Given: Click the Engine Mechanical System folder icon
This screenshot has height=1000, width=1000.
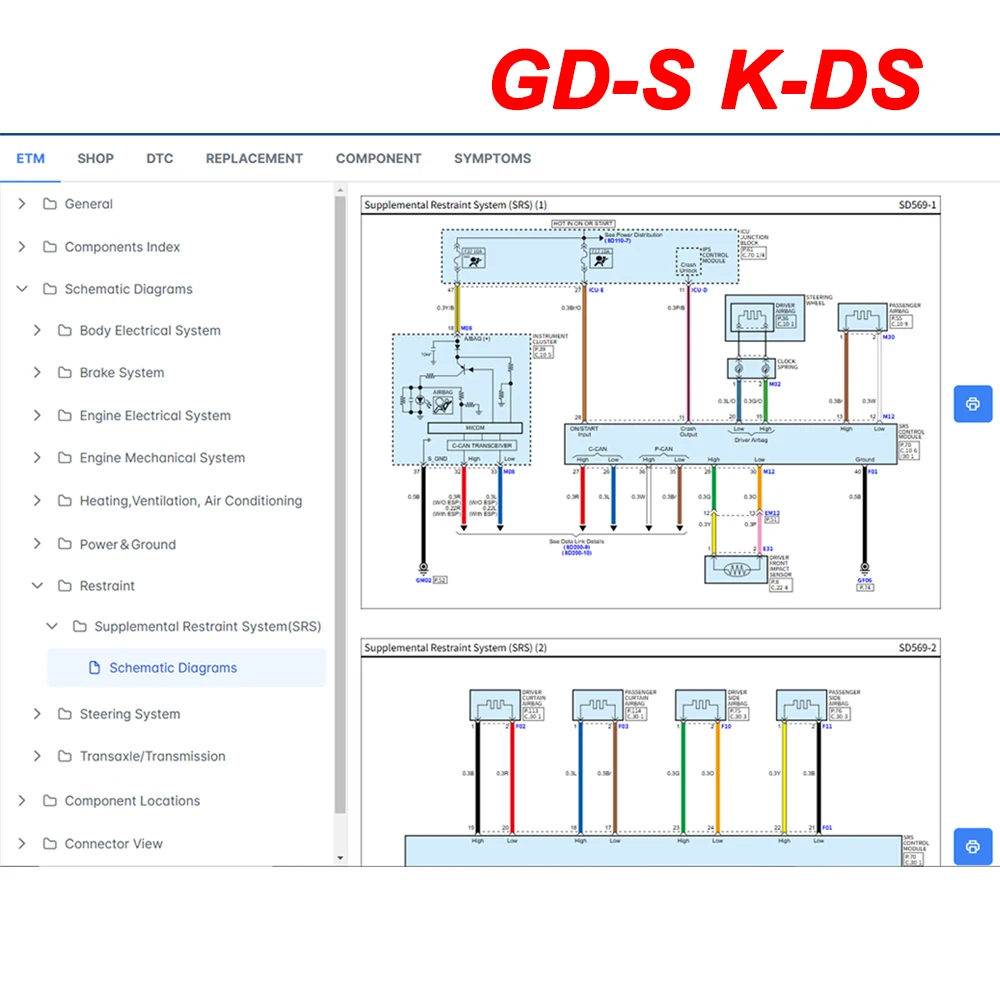Looking at the screenshot, I should point(64,457).
